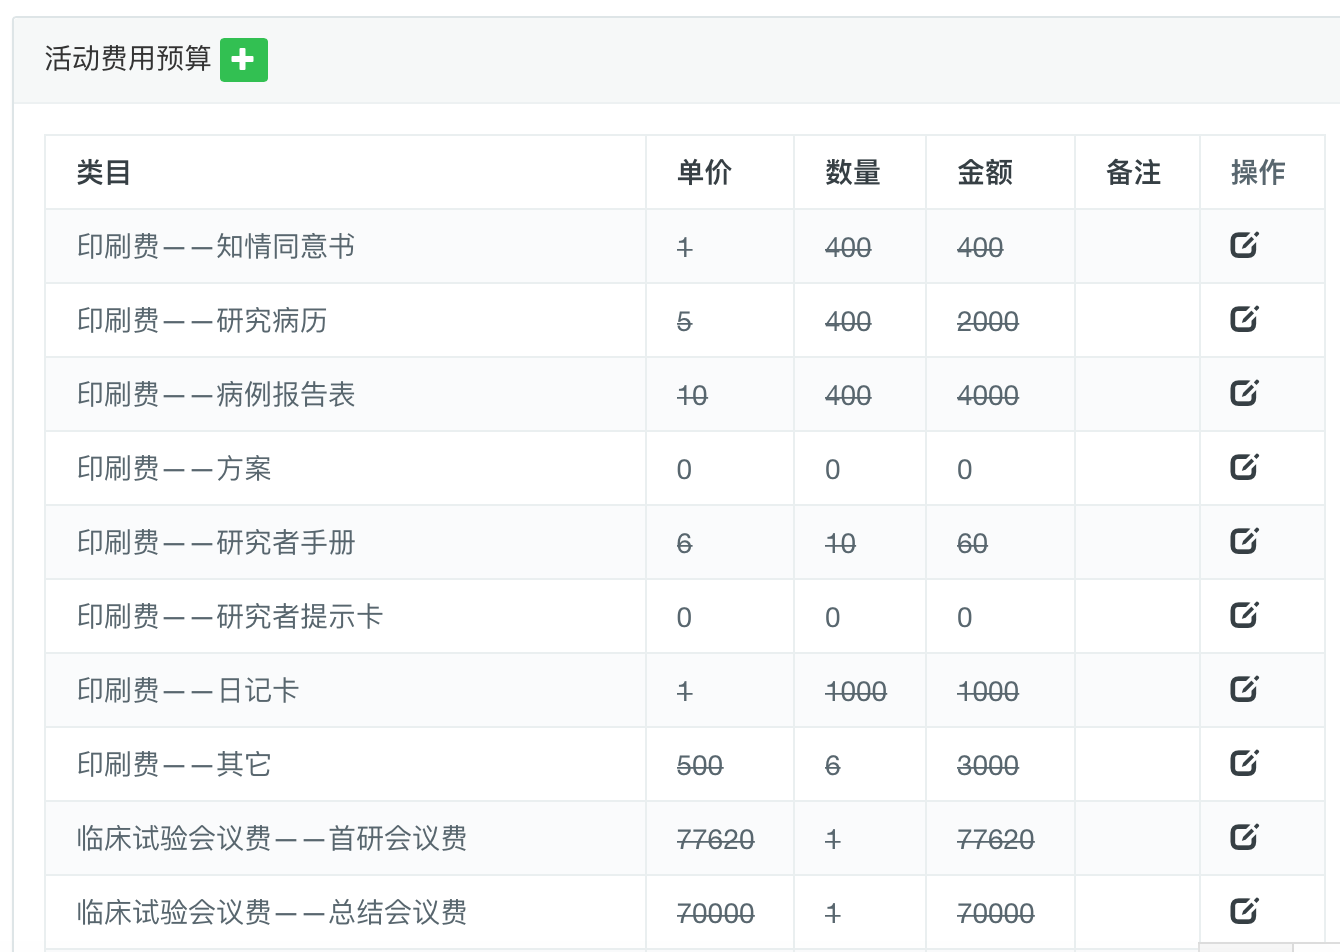Edit the 总结会议费 row
This screenshot has height=952, width=1340.
tap(1244, 911)
